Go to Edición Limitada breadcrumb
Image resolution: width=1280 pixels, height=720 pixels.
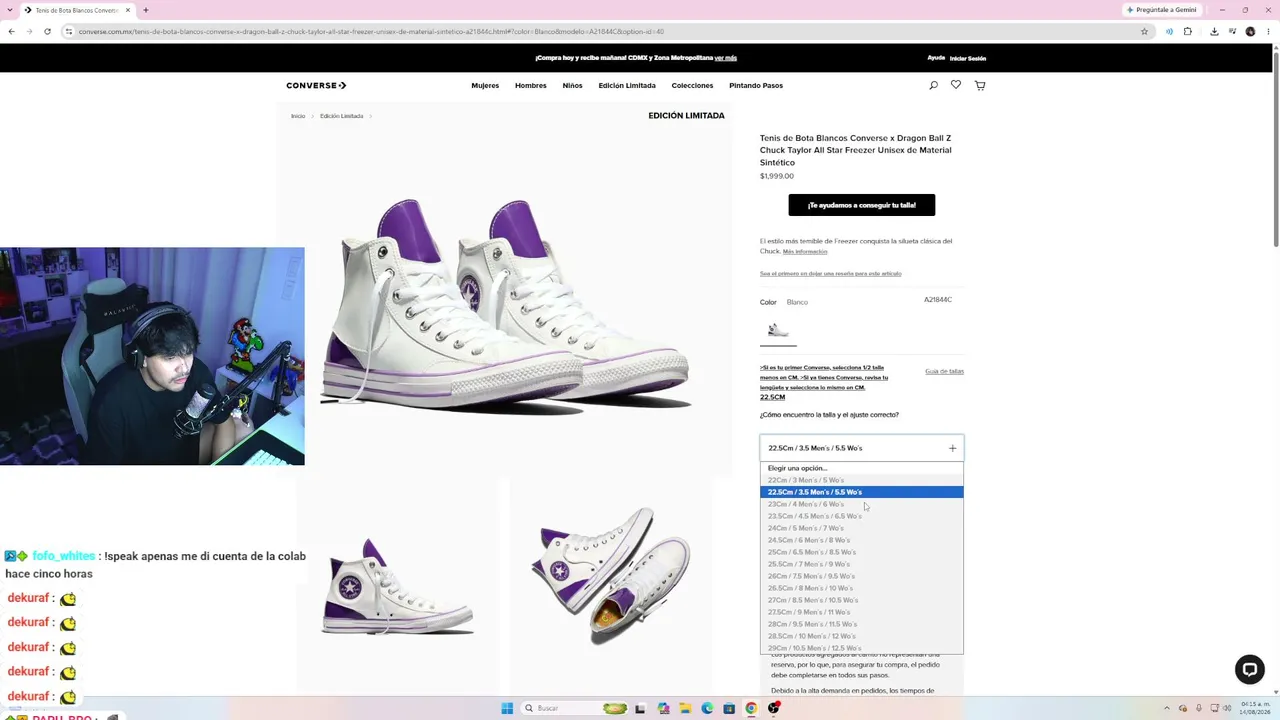[341, 116]
